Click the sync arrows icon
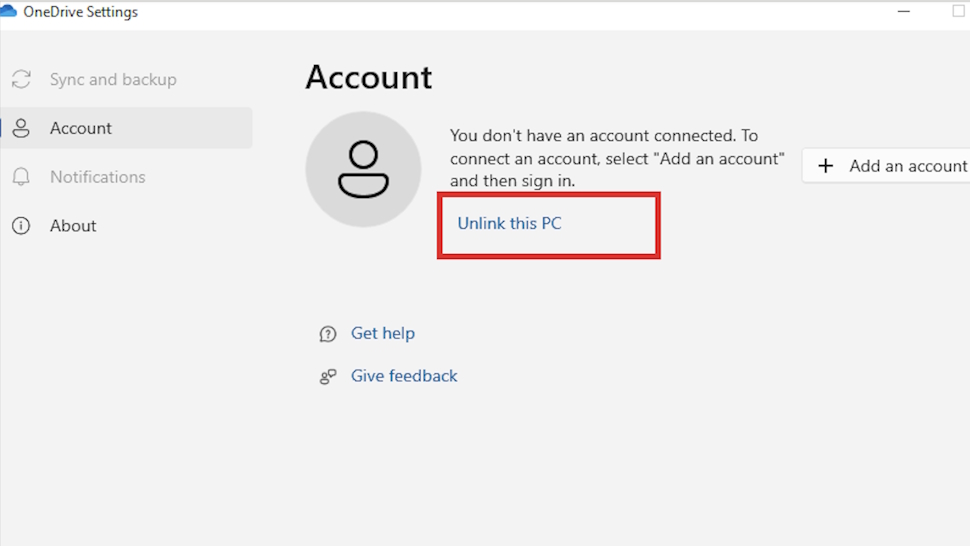 pos(21,79)
